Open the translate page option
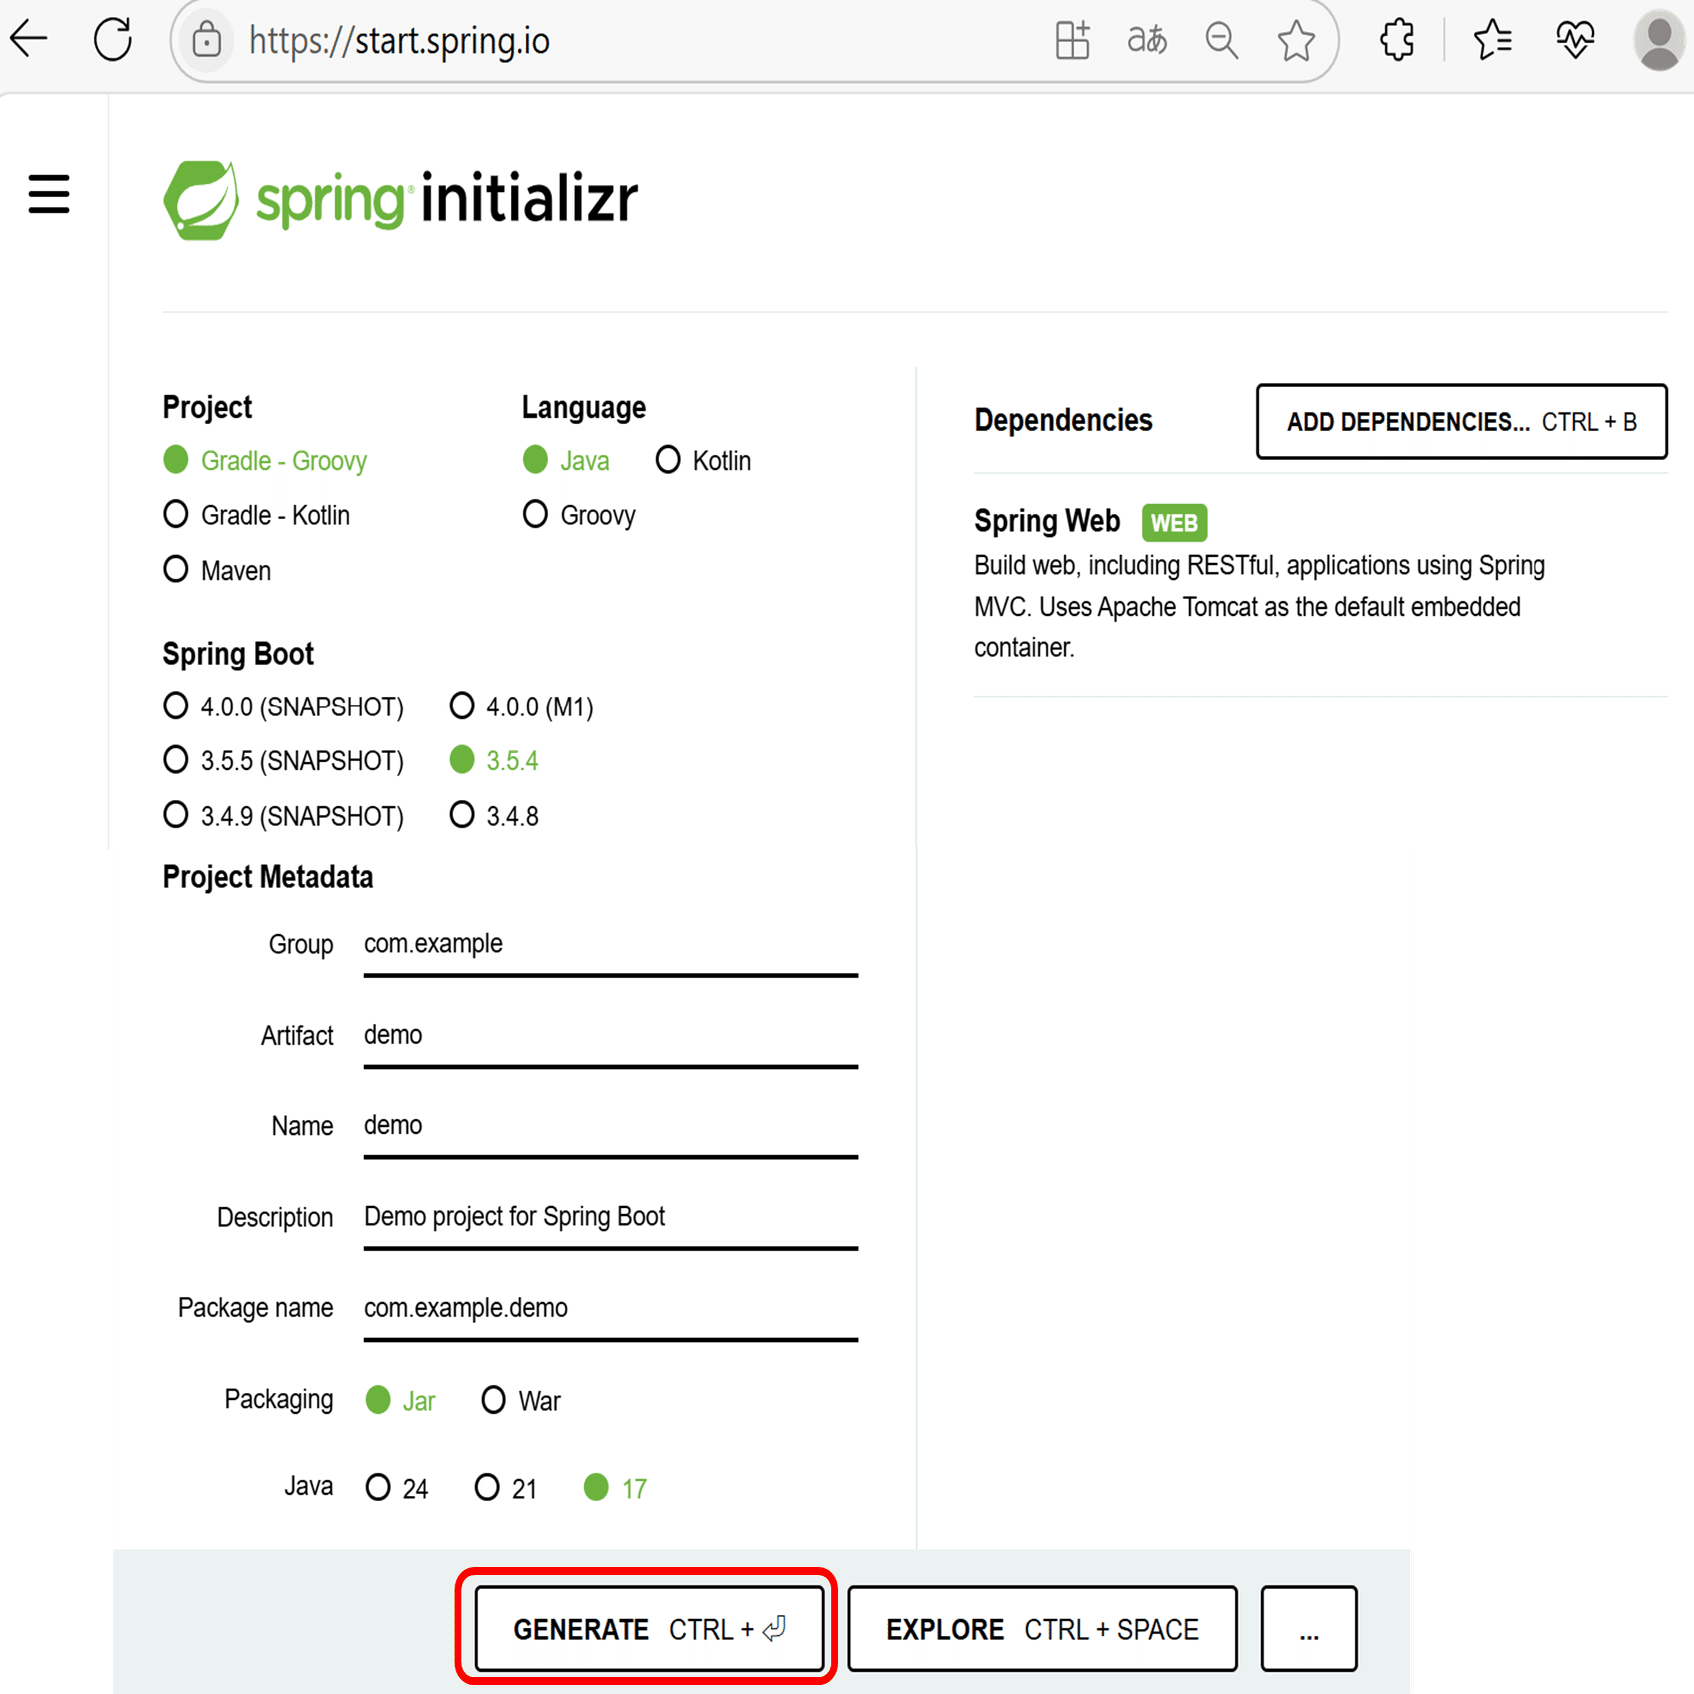This screenshot has height=1694, width=1694. pyautogui.click(x=1146, y=40)
